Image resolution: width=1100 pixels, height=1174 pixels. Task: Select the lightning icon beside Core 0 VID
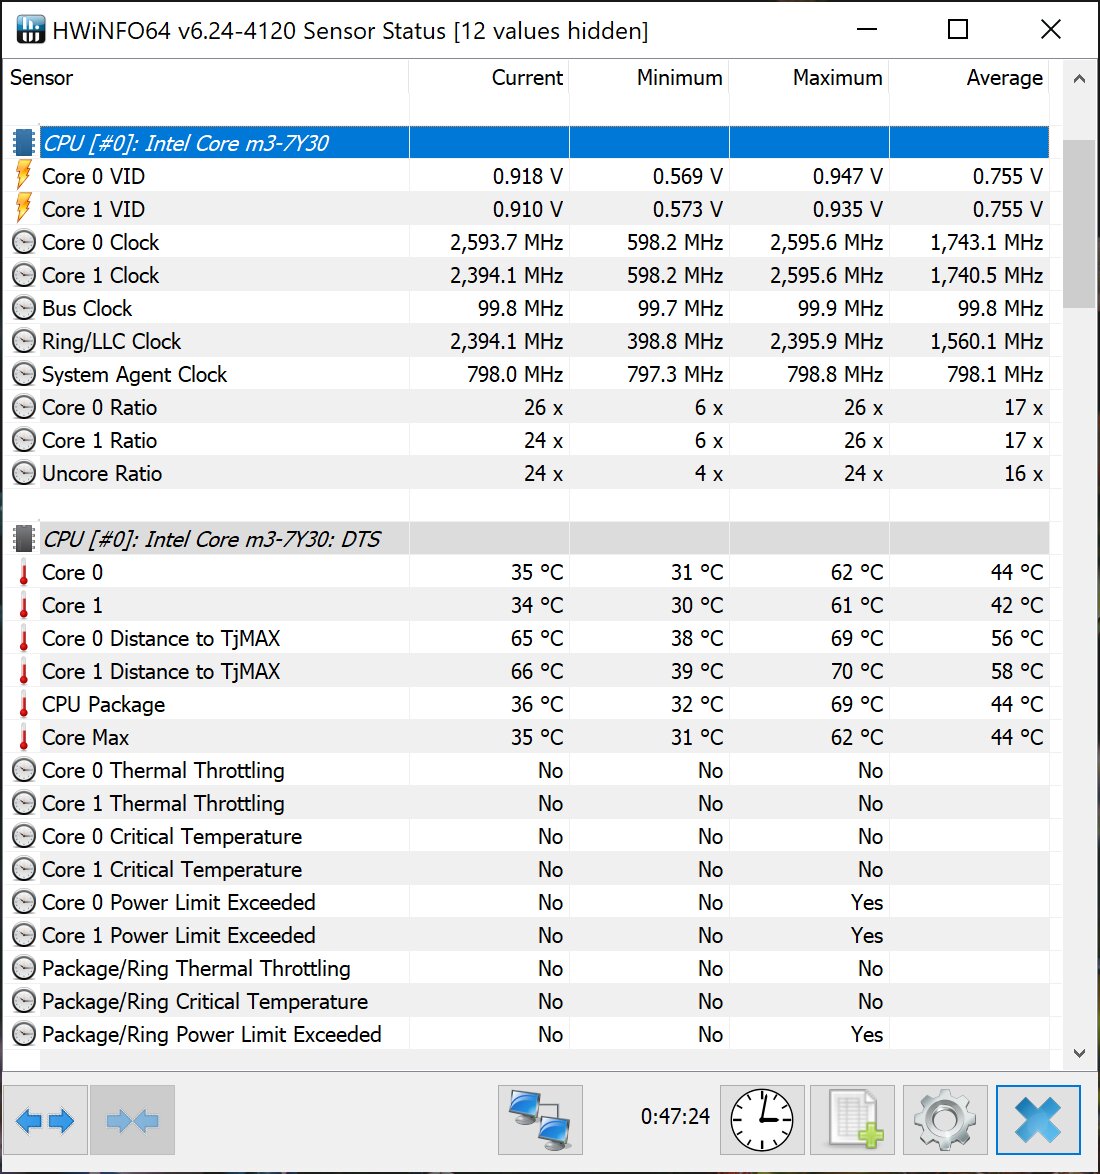click(24, 176)
